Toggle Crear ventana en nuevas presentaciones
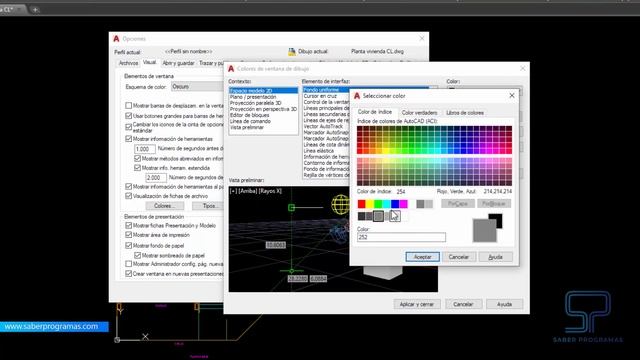 point(129,274)
